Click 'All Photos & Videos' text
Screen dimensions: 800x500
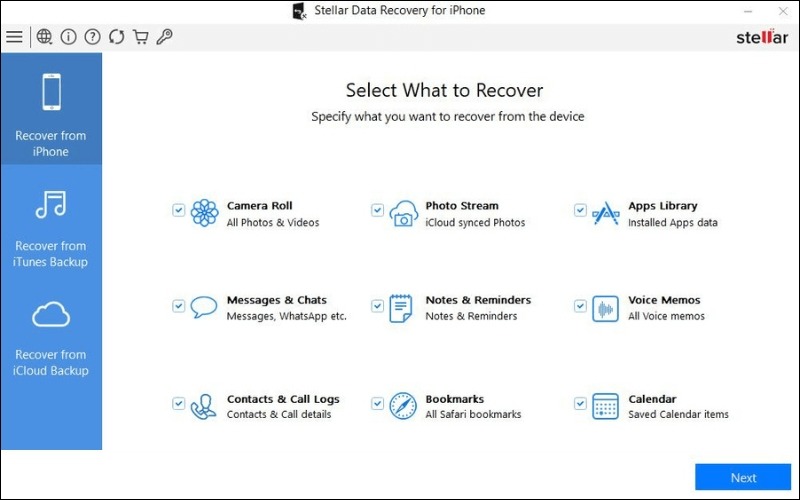coord(273,222)
